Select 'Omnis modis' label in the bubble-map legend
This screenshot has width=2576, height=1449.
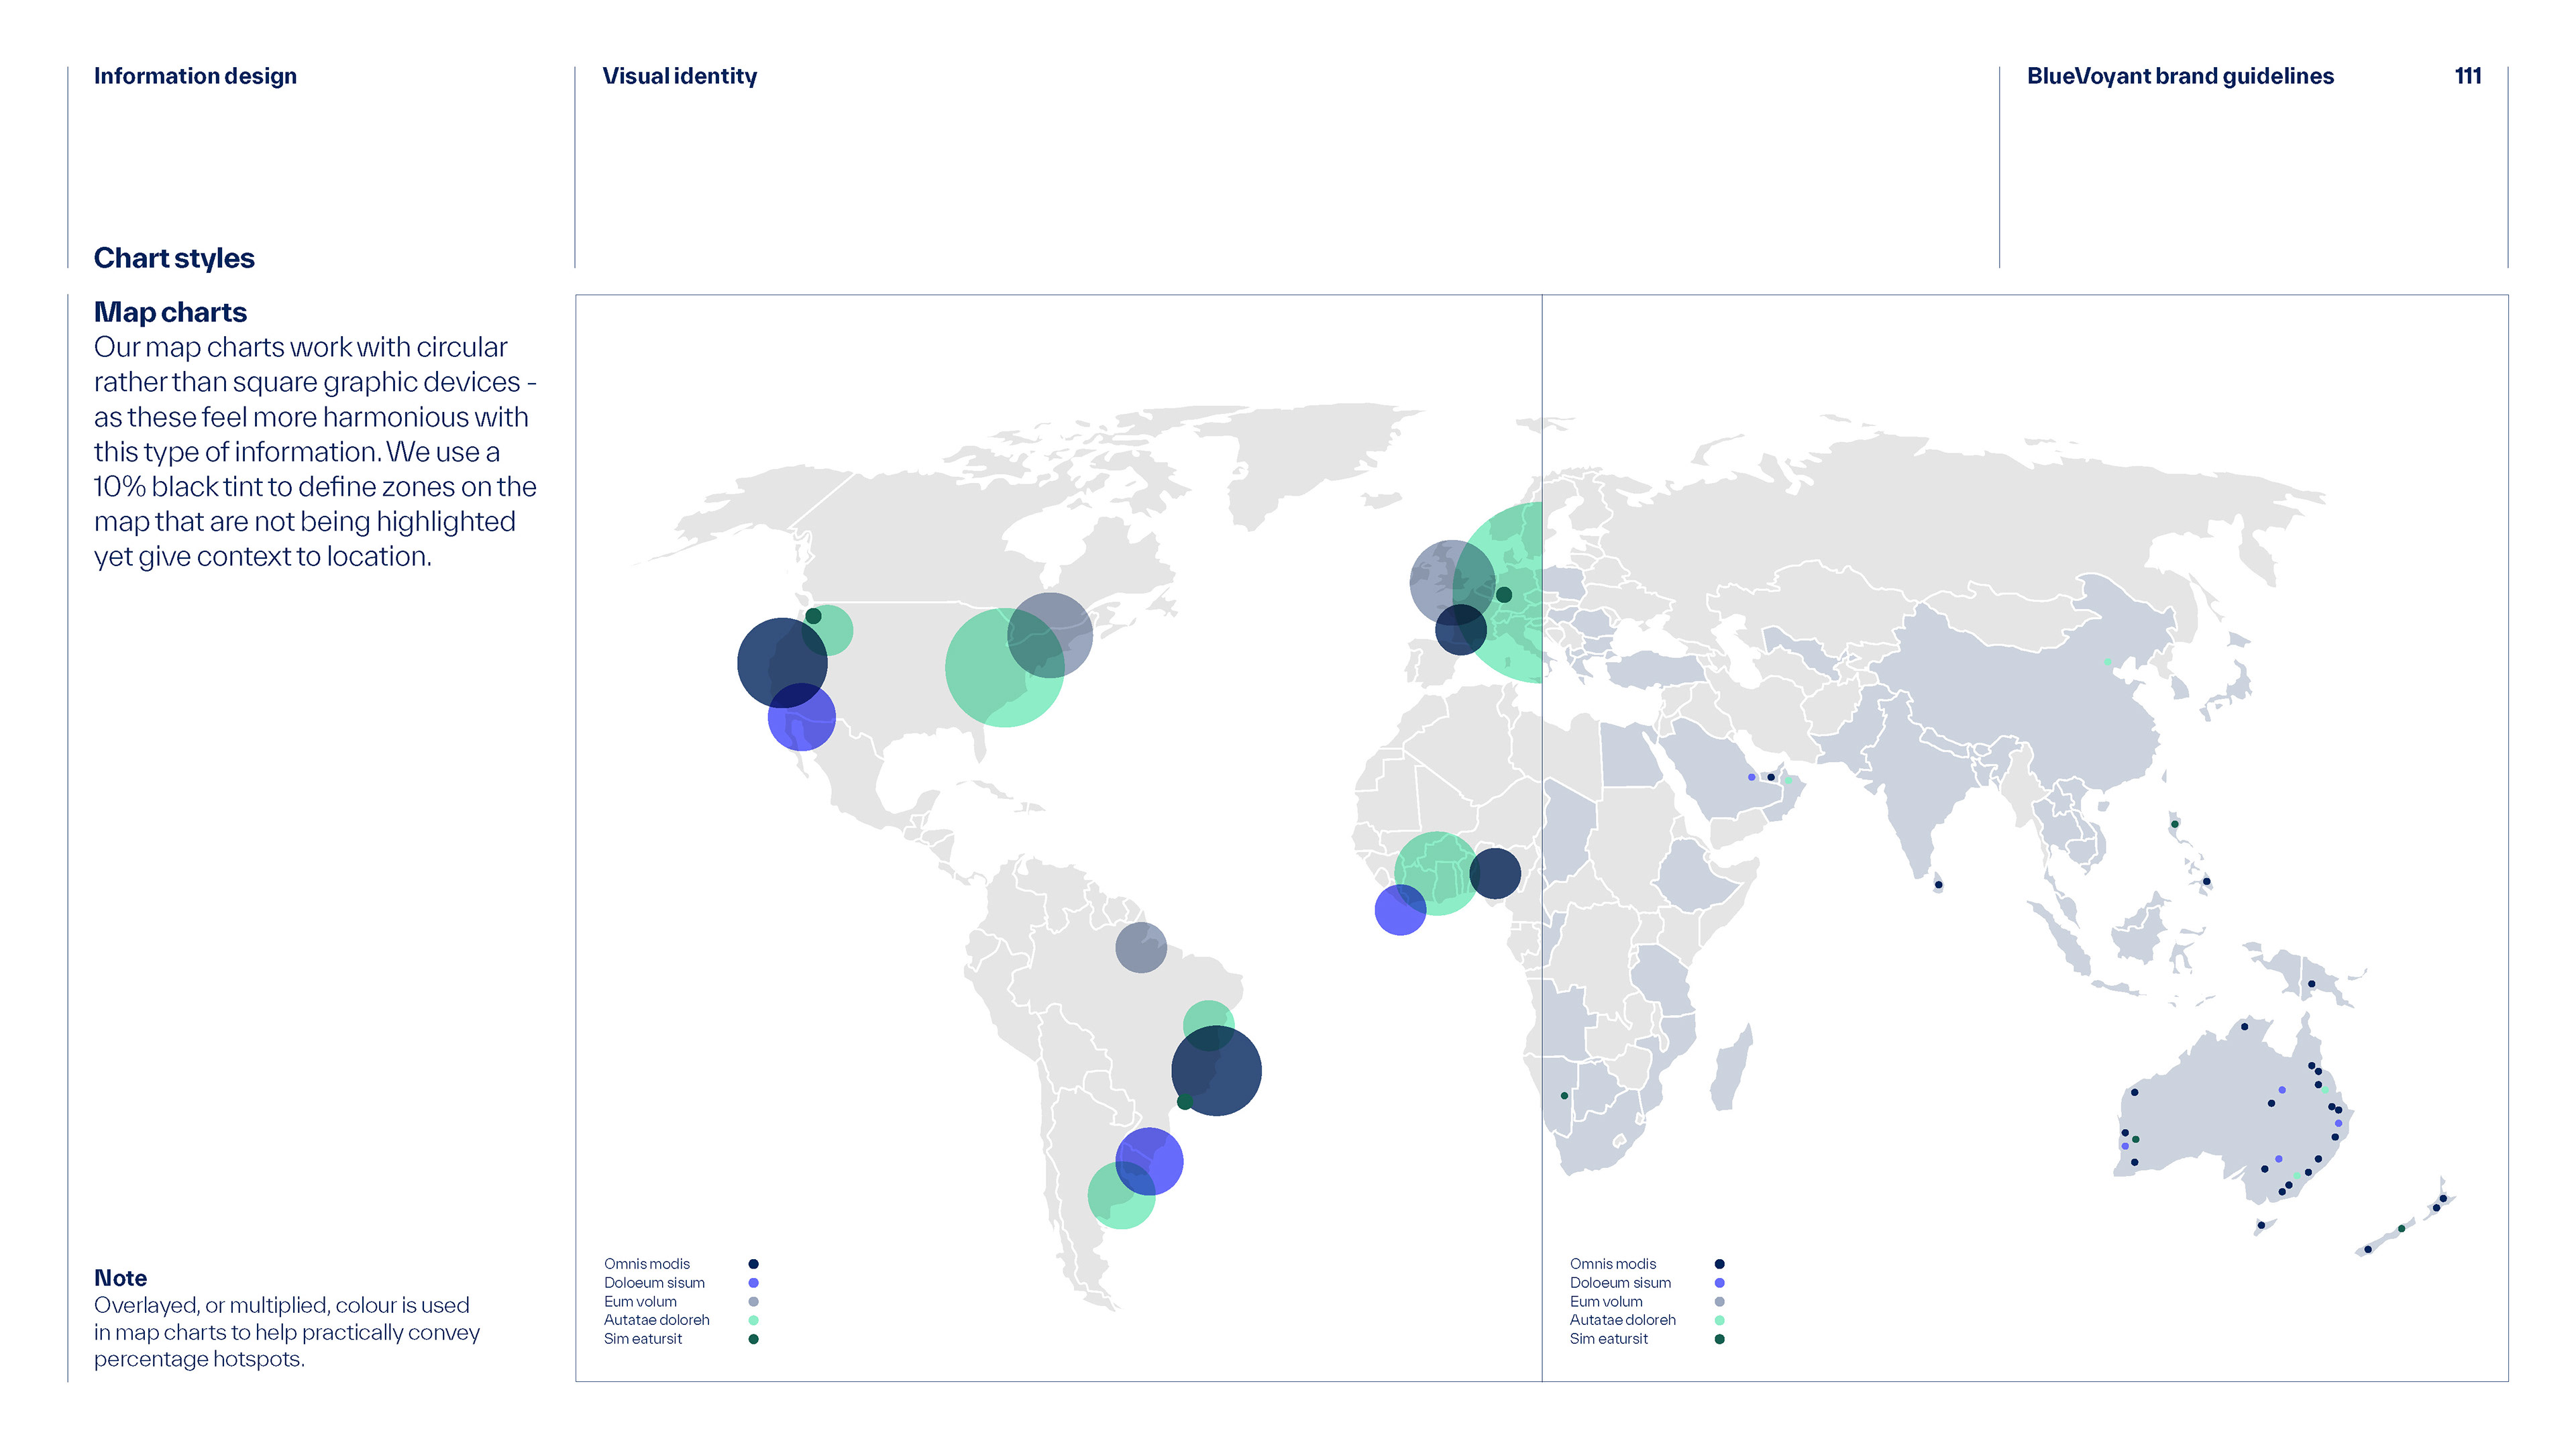click(646, 1264)
